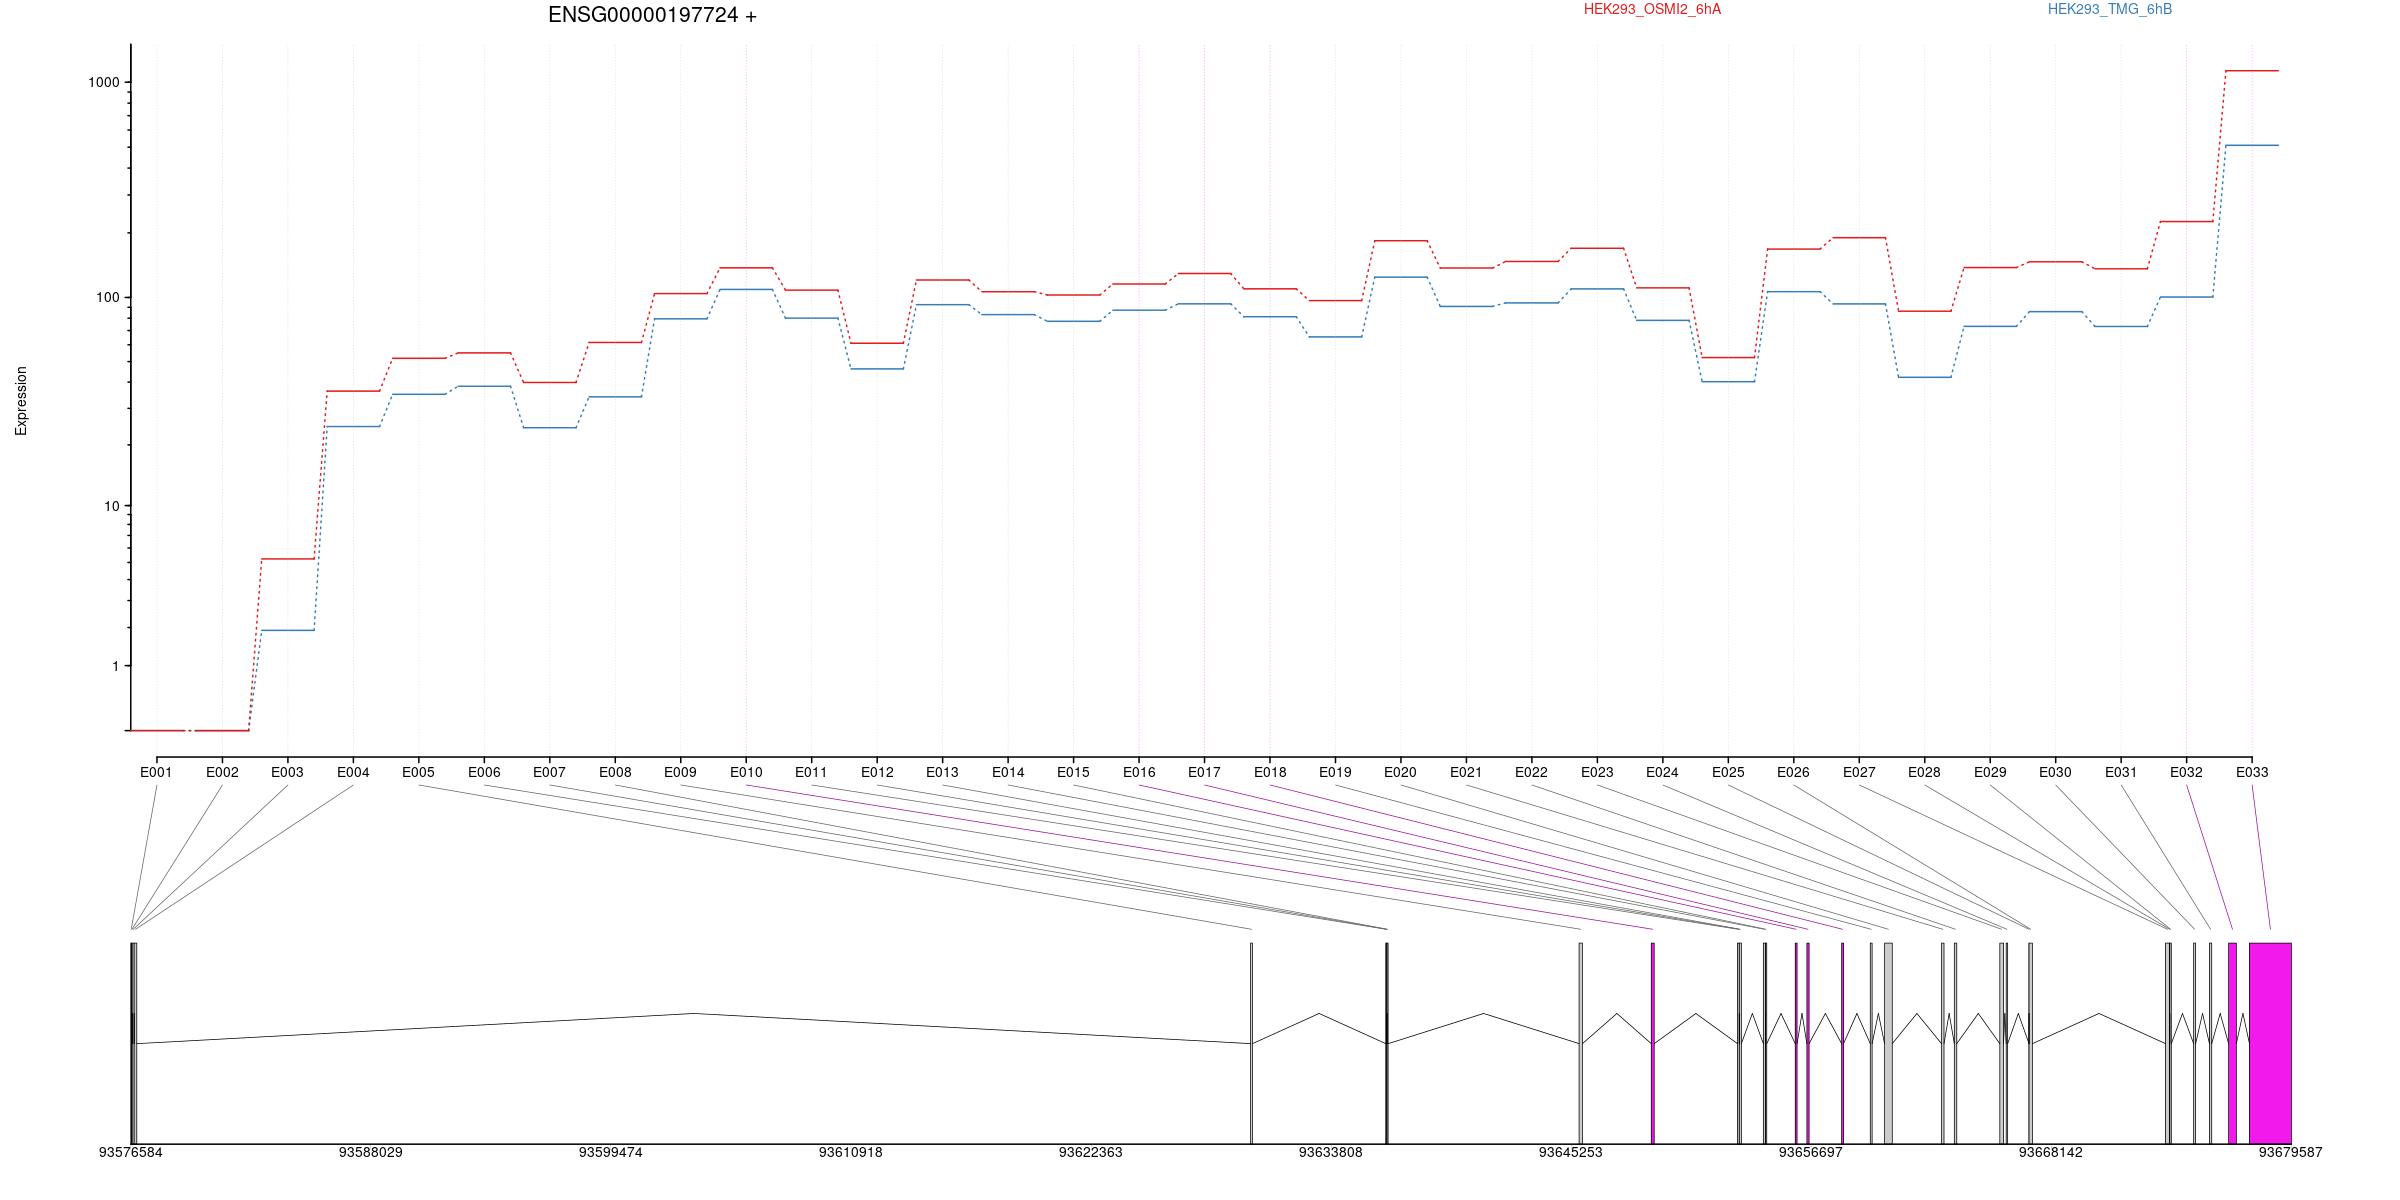This screenshot has height=1200, width=2400.
Task: Click the 1000 y-axis tick label
Action: pyautogui.click(x=104, y=82)
